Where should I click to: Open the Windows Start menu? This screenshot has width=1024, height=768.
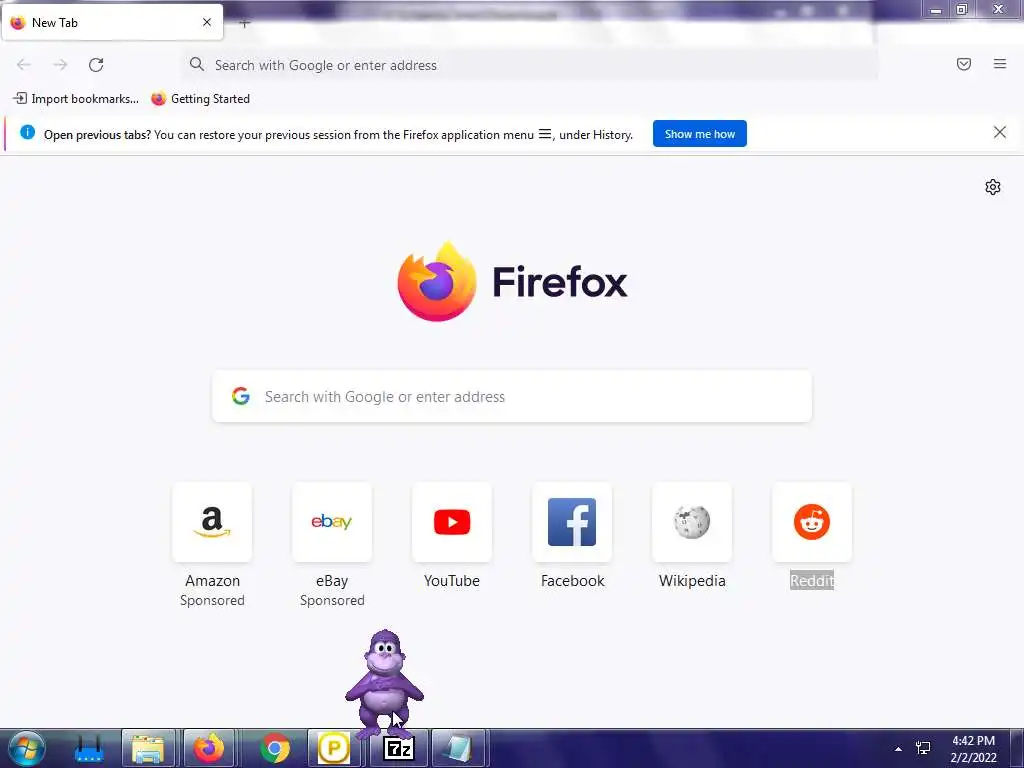[27, 748]
